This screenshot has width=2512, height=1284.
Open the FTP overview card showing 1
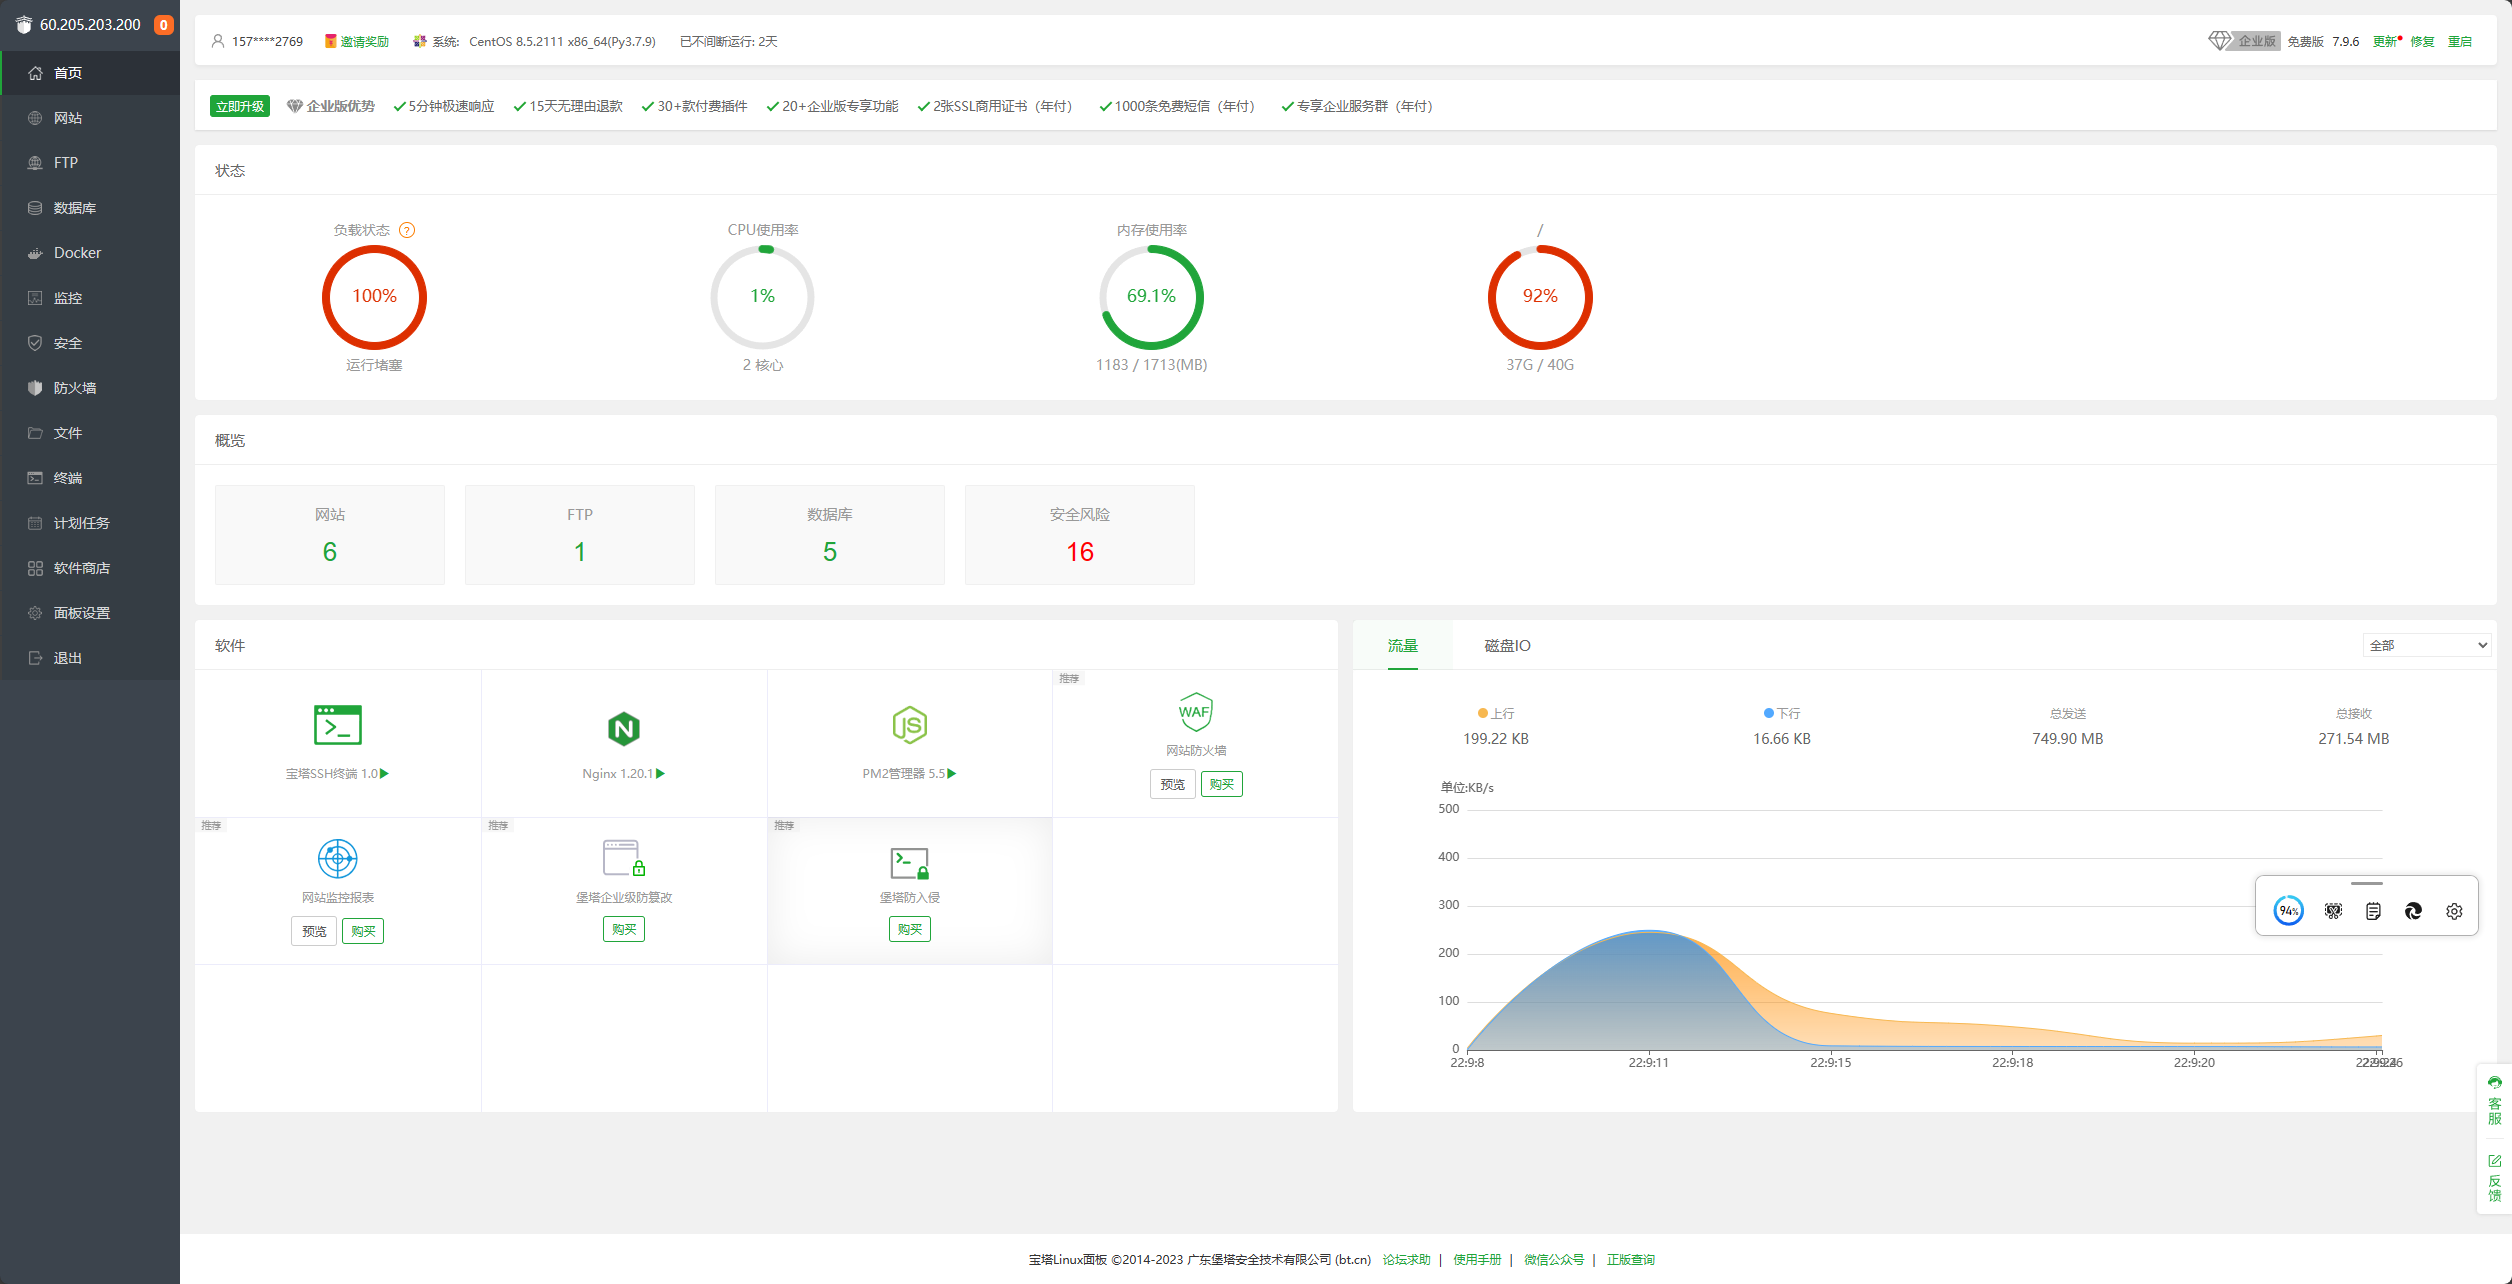click(x=580, y=535)
